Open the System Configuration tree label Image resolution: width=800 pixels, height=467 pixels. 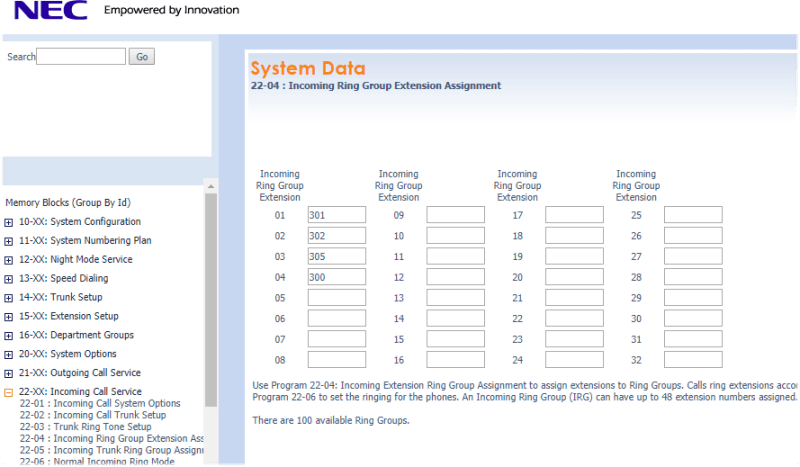click(x=80, y=222)
